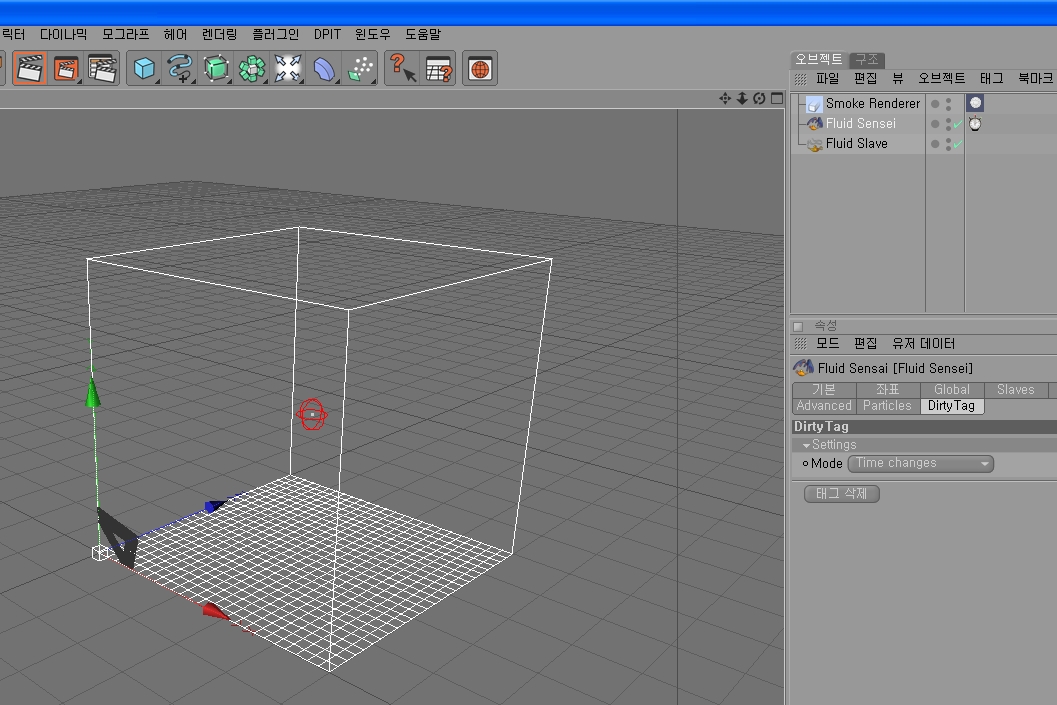The height and width of the screenshot is (705, 1057).
Task: Open the 윈도우 menu
Action: pos(373,34)
